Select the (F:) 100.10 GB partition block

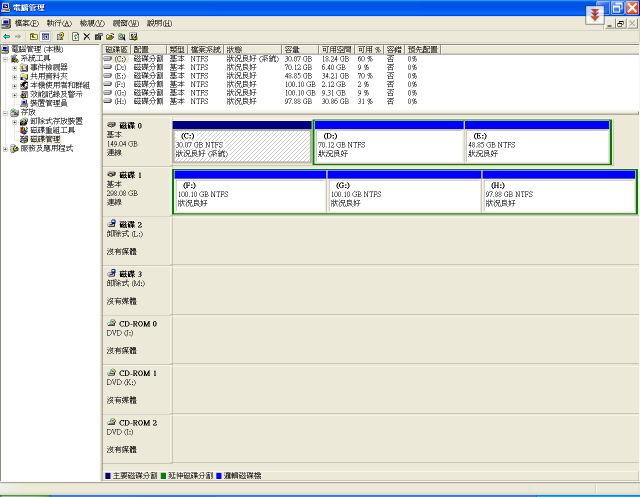250,191
